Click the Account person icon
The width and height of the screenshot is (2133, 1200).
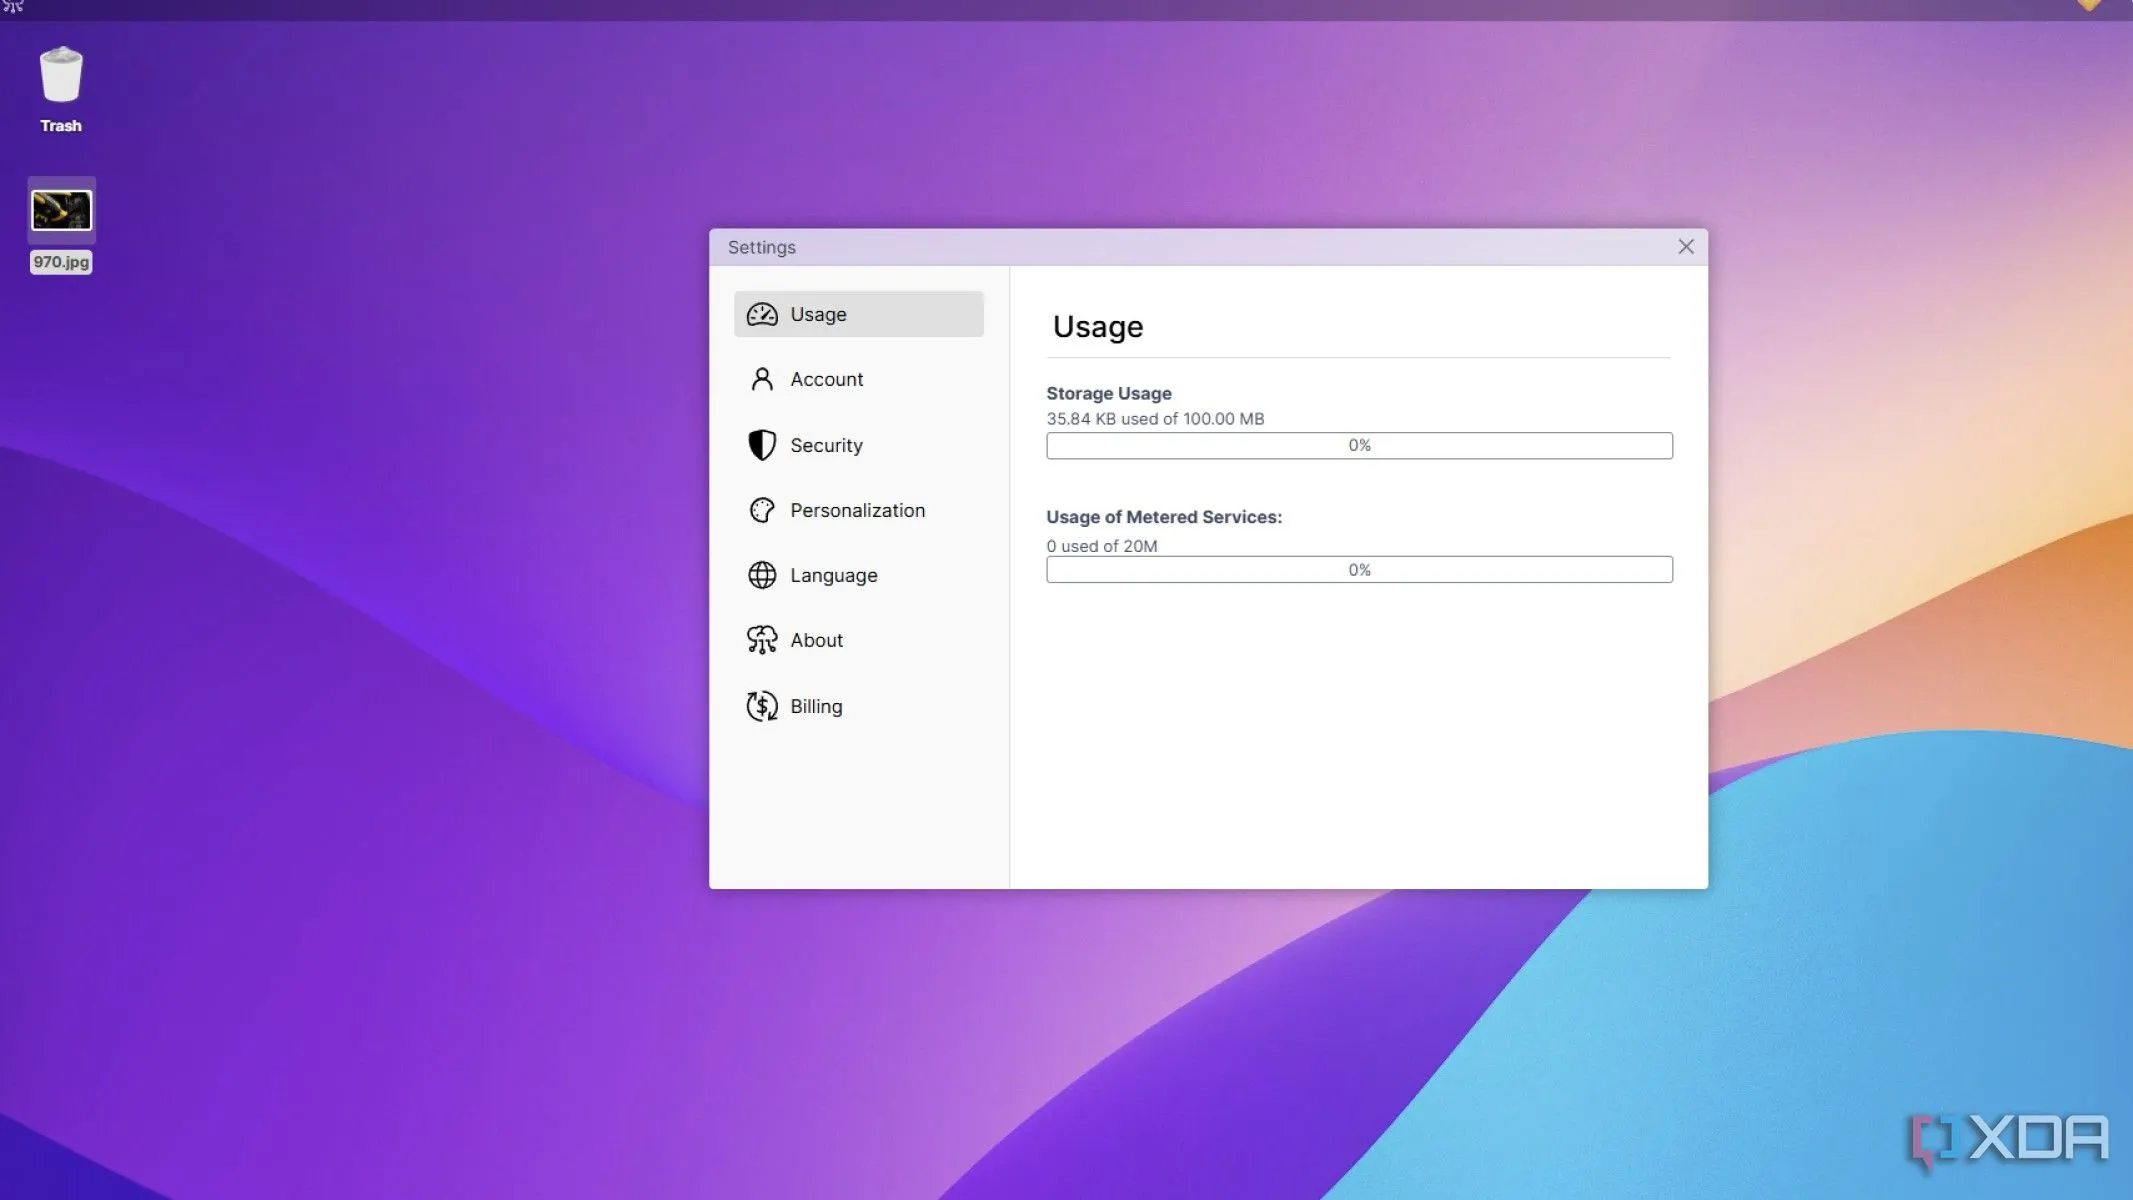762,379
